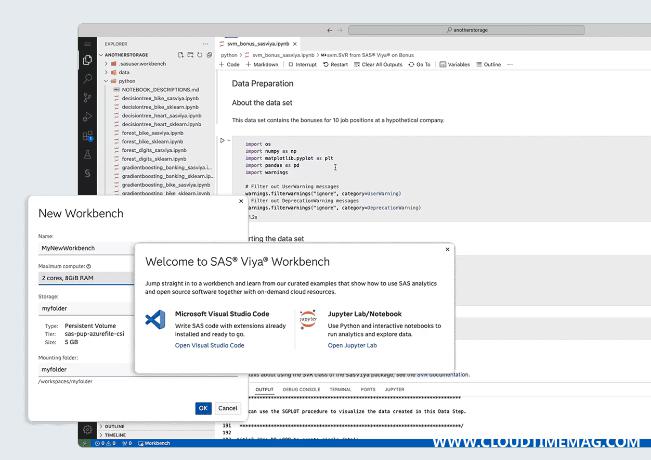Screen dimensions: 651x460
Task: Click the Jupyter logo in the welcome dialog
Action: pyautogui.click(x=308, y=319)
